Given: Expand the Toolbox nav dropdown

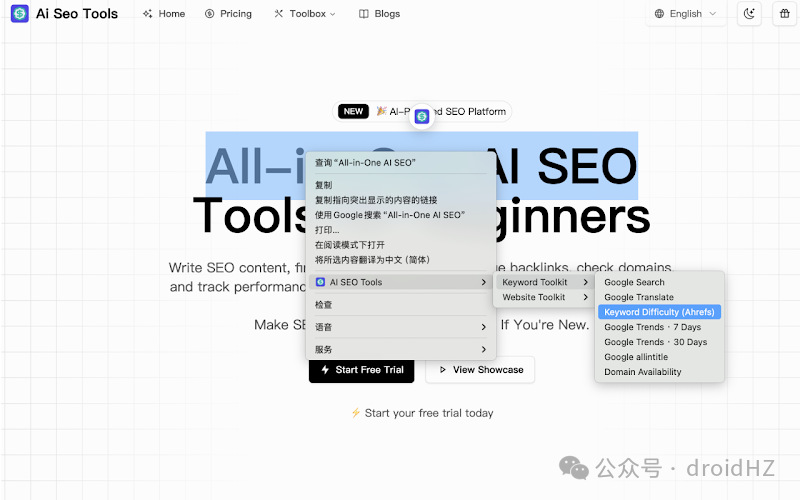Looking at the screenshot, I should (305, 14).
